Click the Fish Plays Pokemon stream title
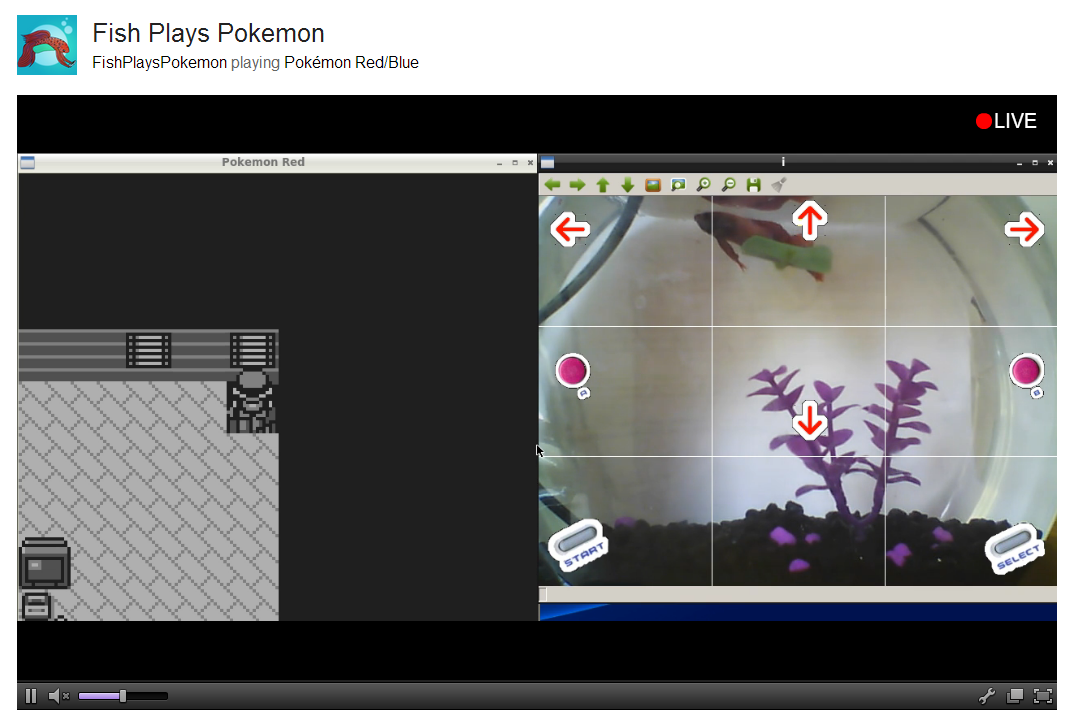1074x712 pixels. (208, 33)
